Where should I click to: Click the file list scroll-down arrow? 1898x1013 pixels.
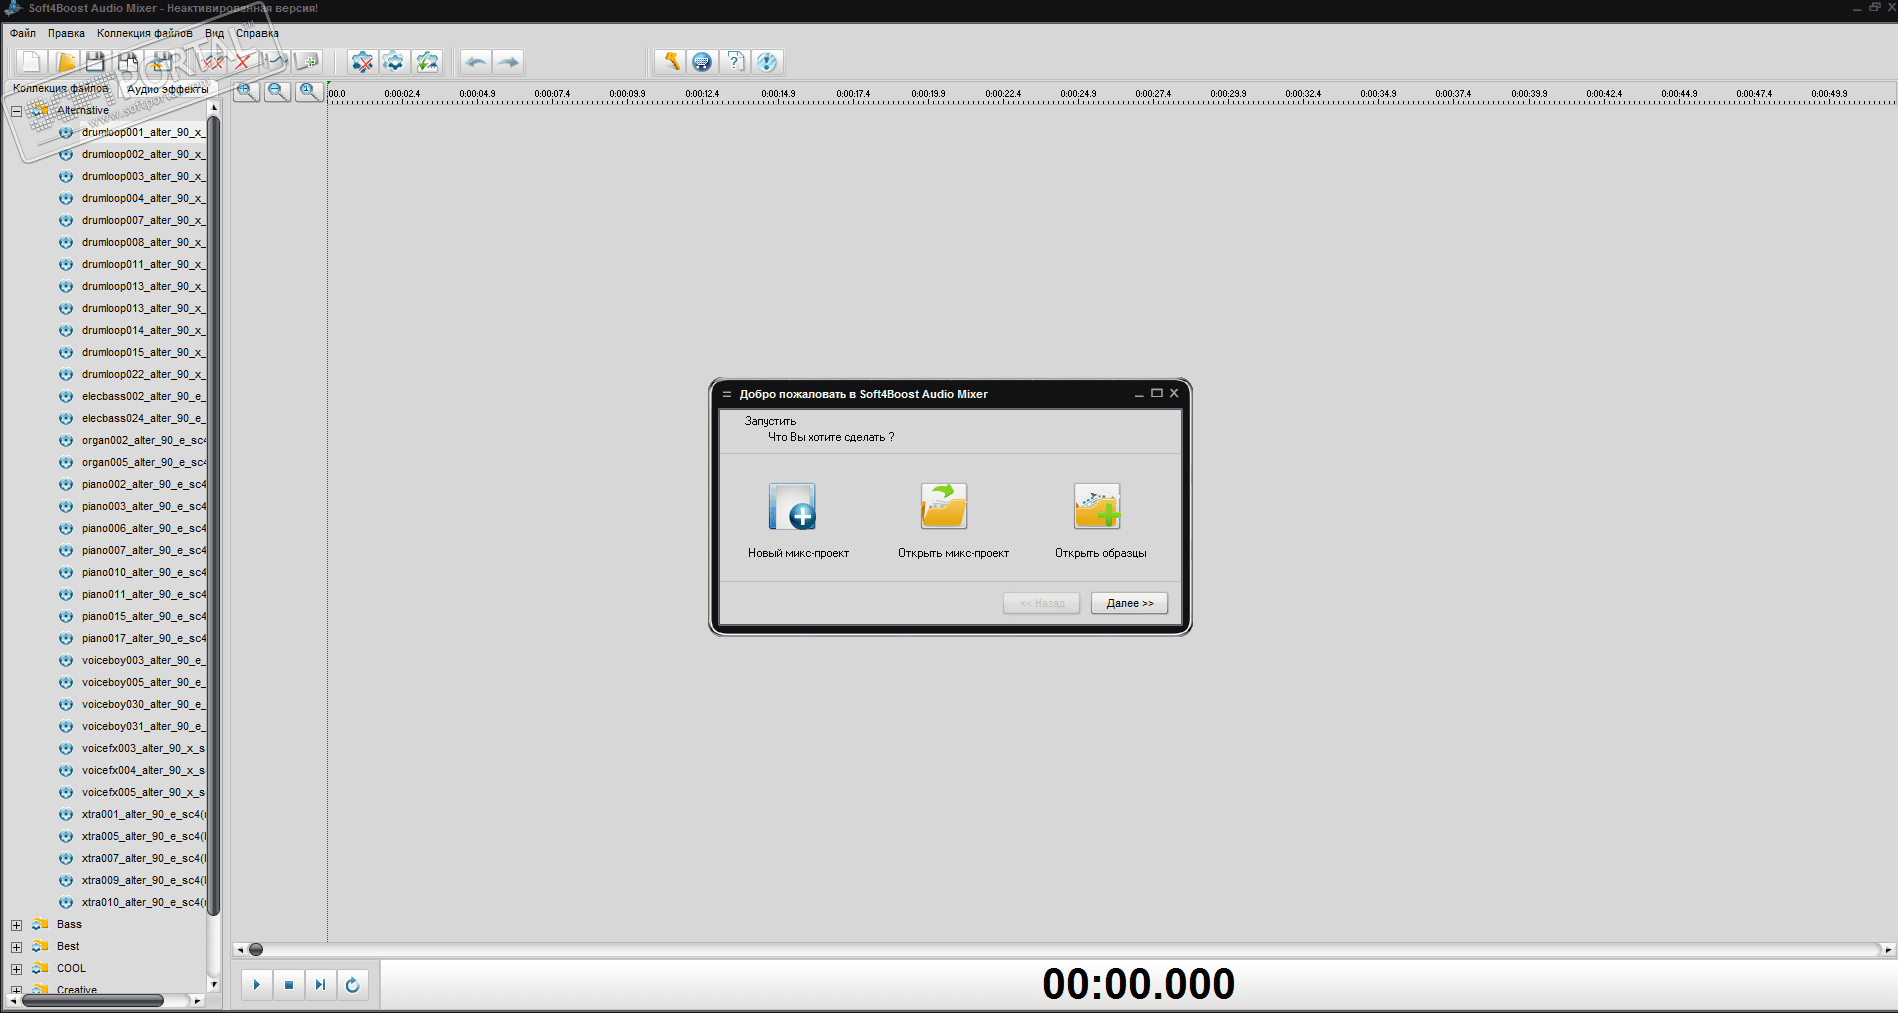pyautogui.click(x=213, y=985)
